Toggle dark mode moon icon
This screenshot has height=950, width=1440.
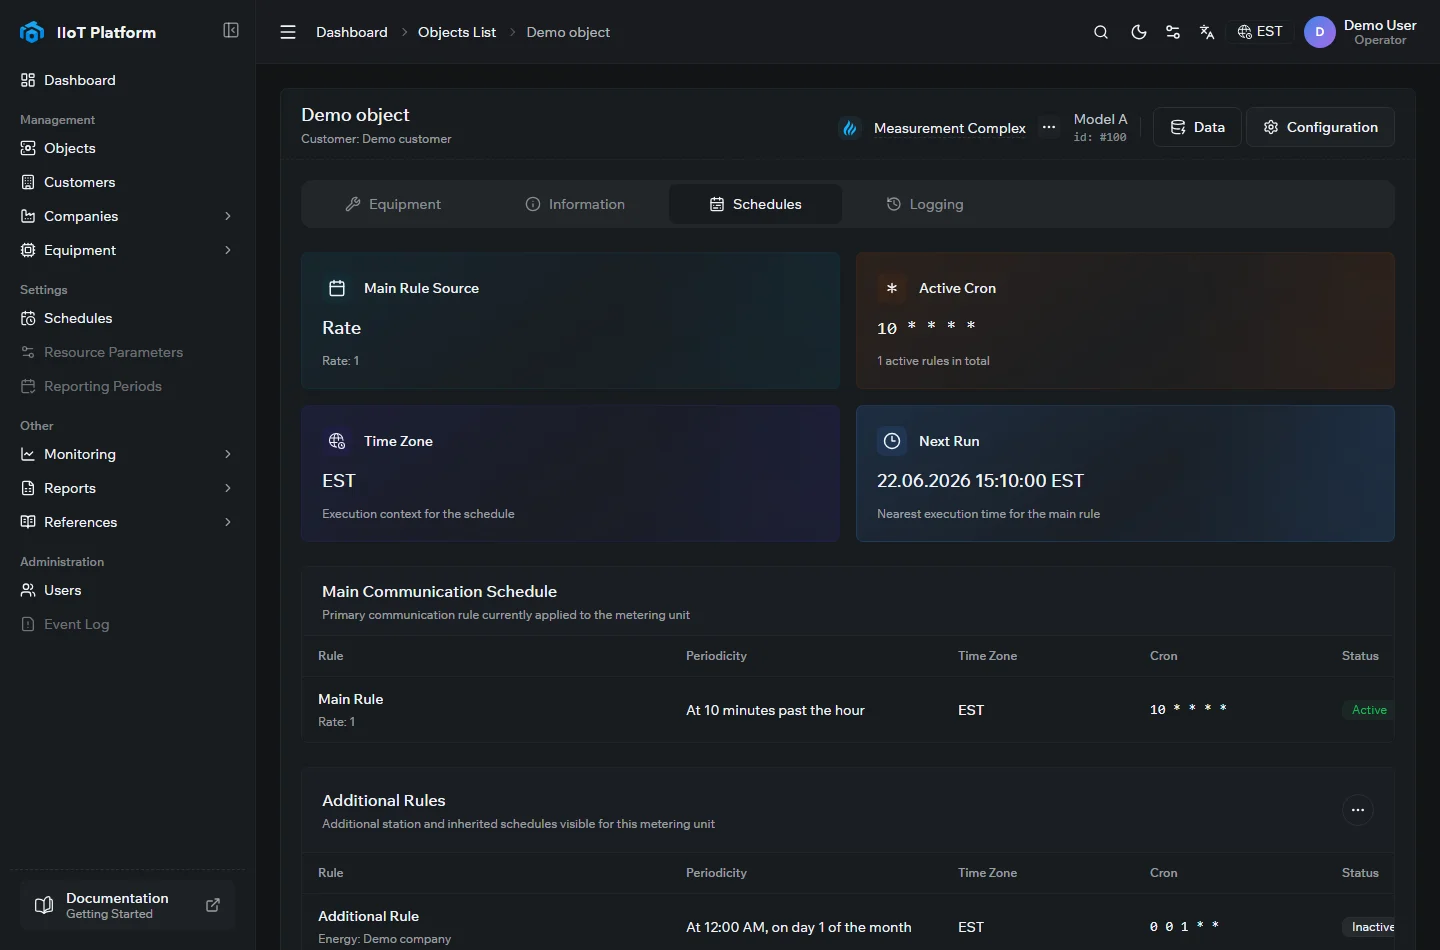[x=1138, y=32]
